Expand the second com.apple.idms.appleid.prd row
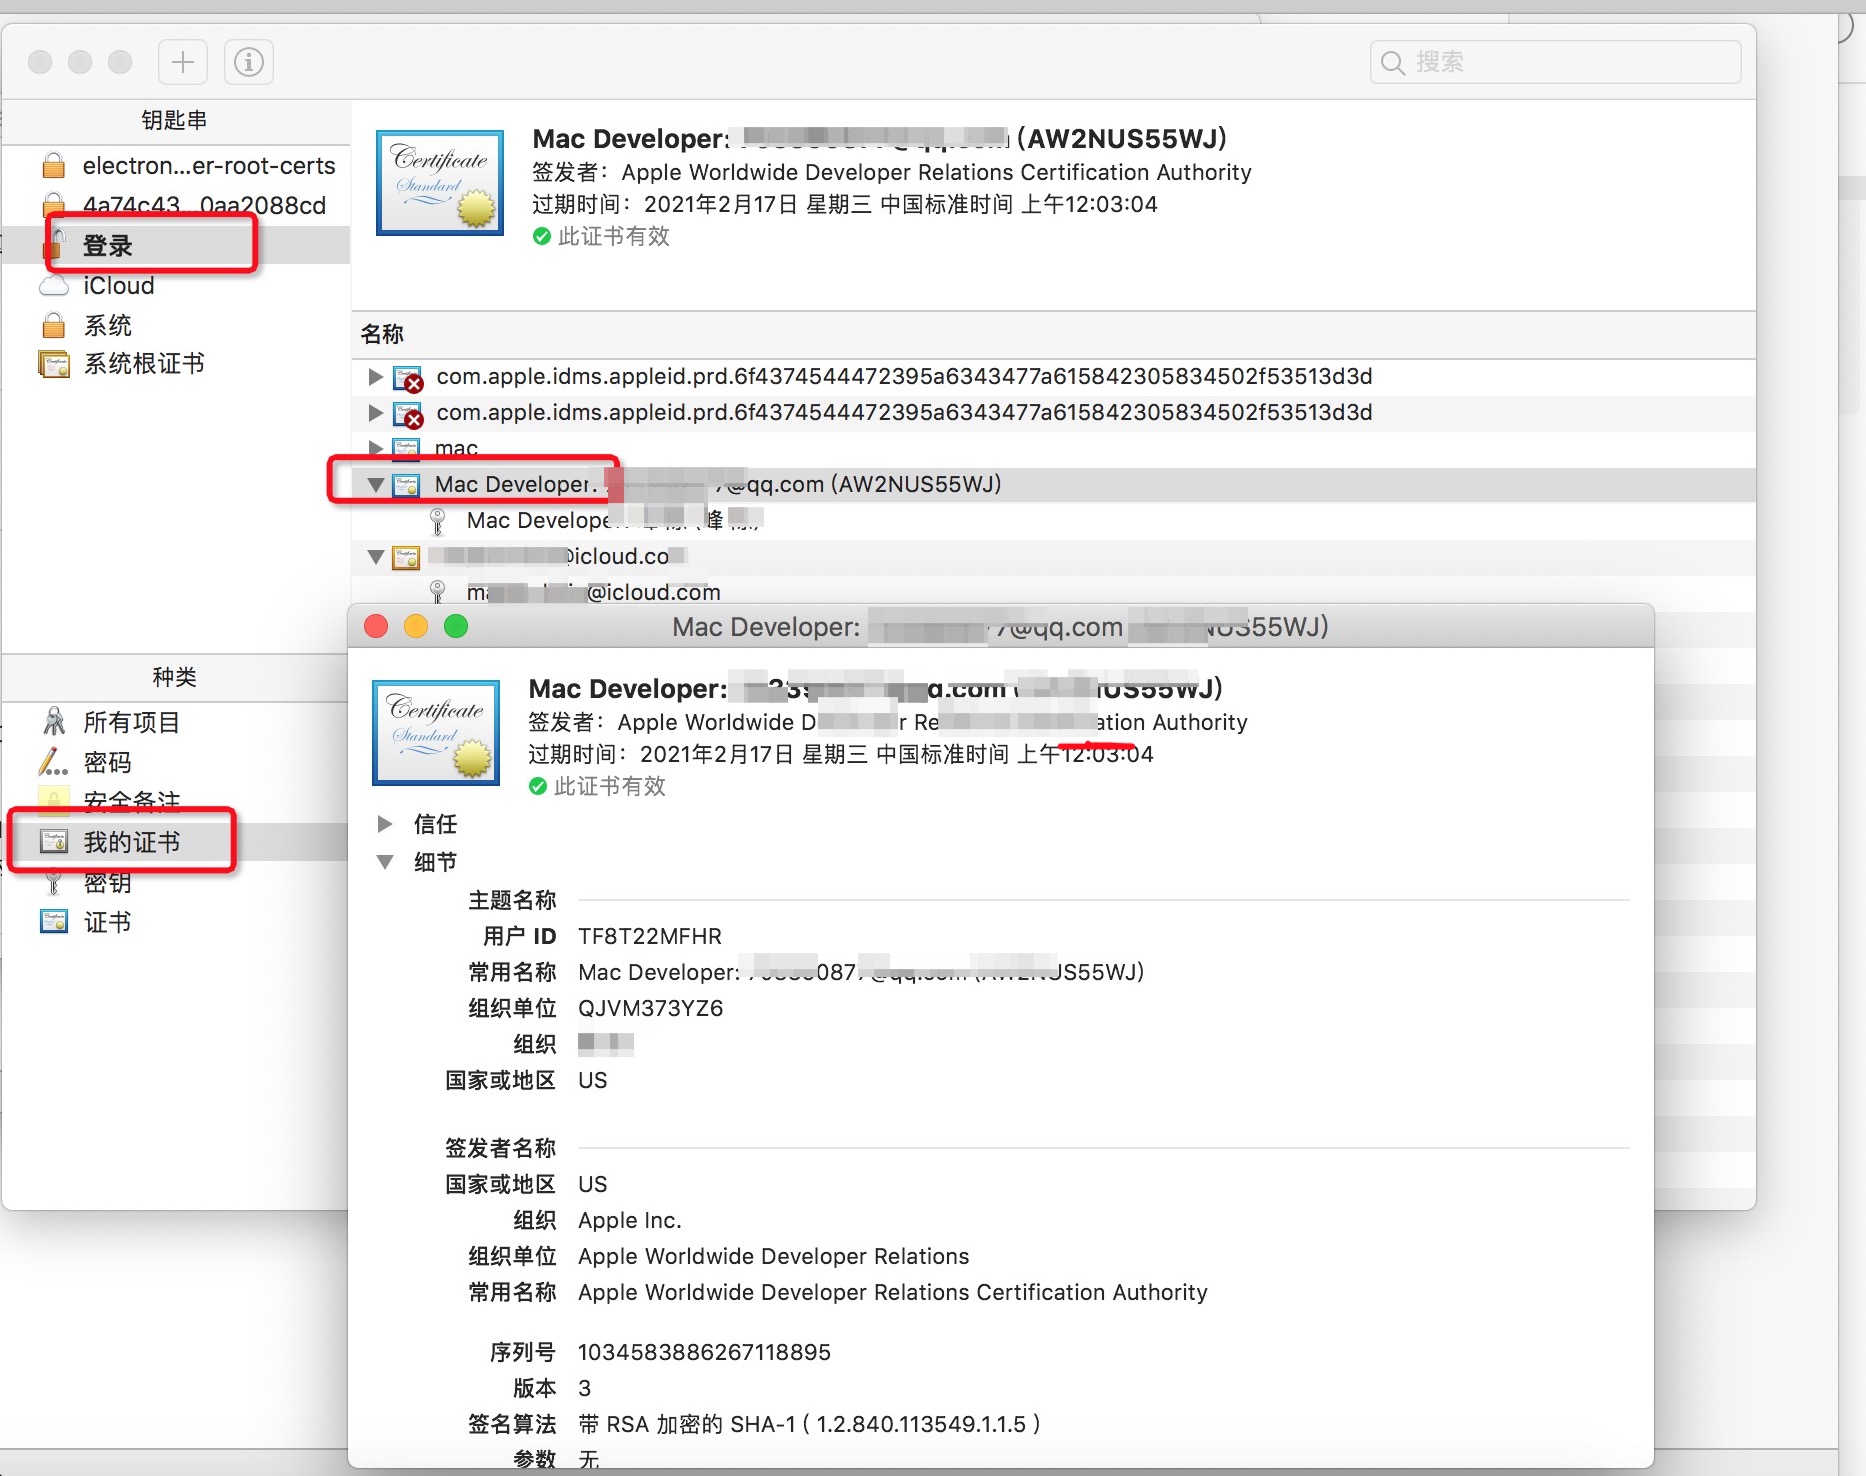Image resolution: width=1866 pixels, height=1476 pixels. tap(376, 412)
